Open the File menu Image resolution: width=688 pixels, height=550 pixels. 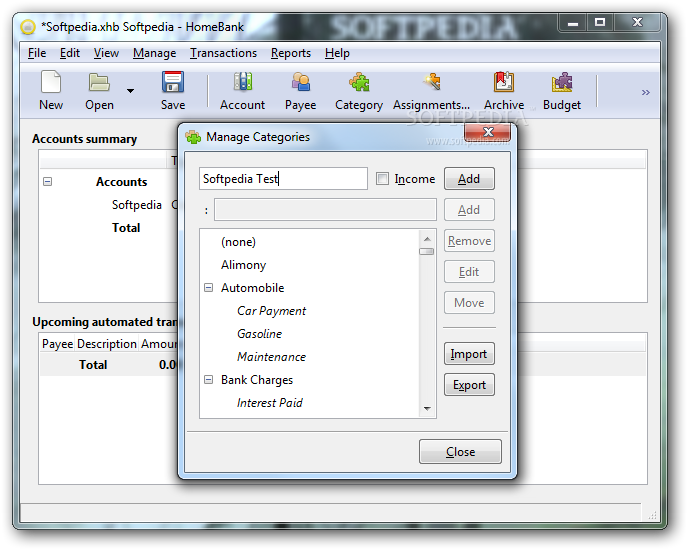(x=37, y=53)
